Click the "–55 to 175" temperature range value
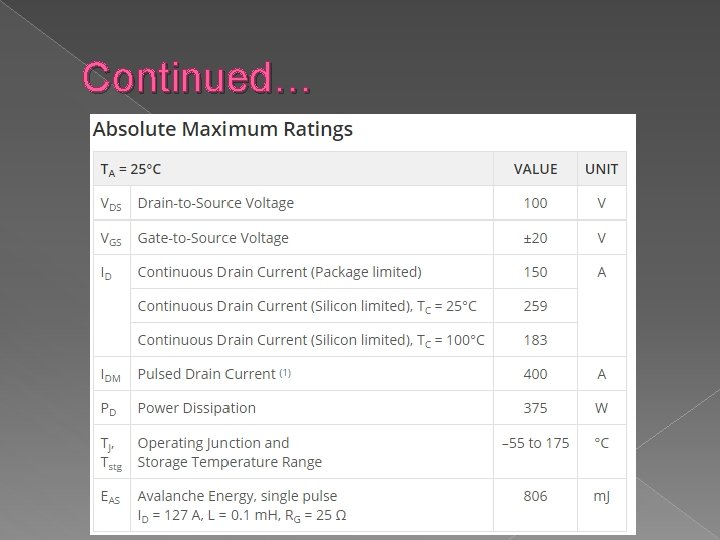The width and height of the screenshot is (720, 540). [535, 443]
